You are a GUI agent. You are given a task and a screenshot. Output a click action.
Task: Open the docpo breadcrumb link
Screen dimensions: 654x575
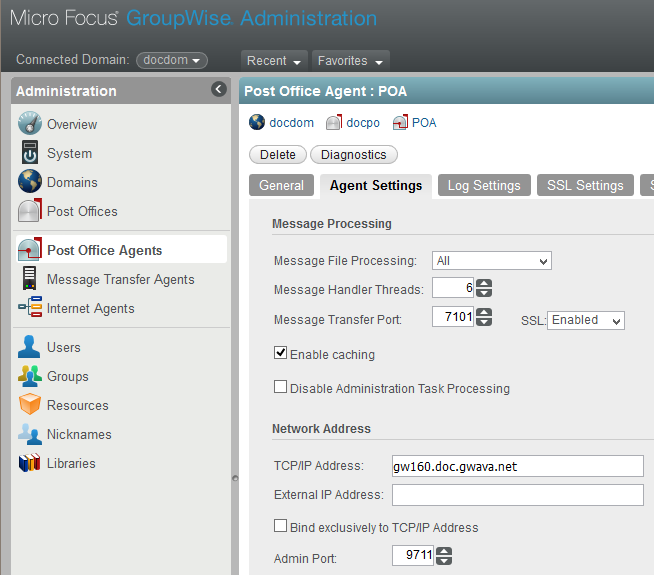click(363, 123)
